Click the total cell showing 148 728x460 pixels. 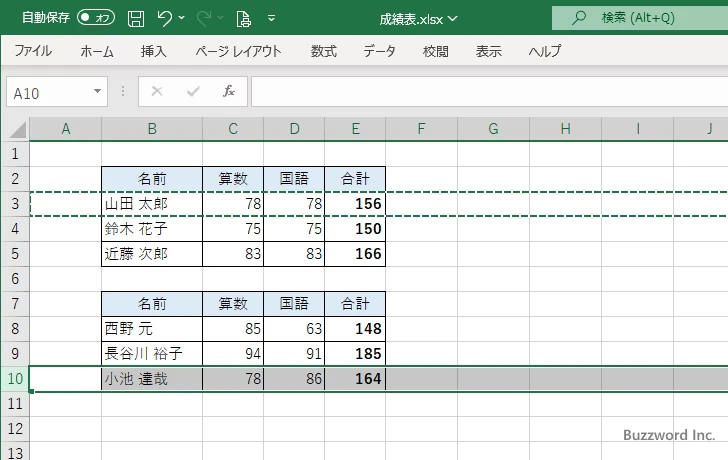click(355, 329)
